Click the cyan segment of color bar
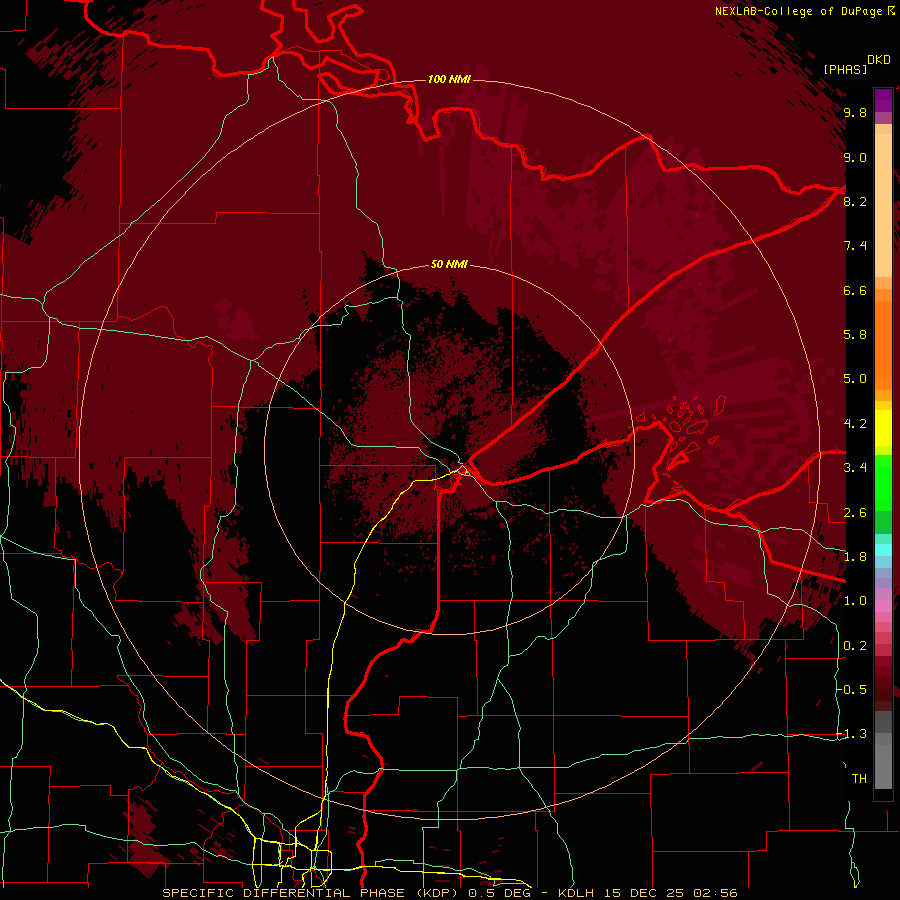This screenshot has height=900, width=900. coord(883,550)
